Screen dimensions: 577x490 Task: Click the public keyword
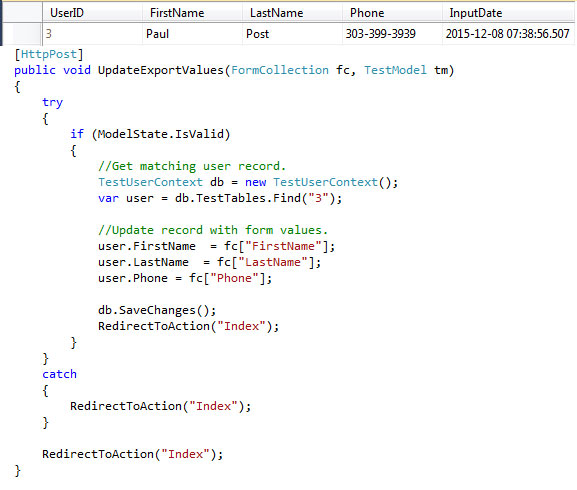(35, 70)
